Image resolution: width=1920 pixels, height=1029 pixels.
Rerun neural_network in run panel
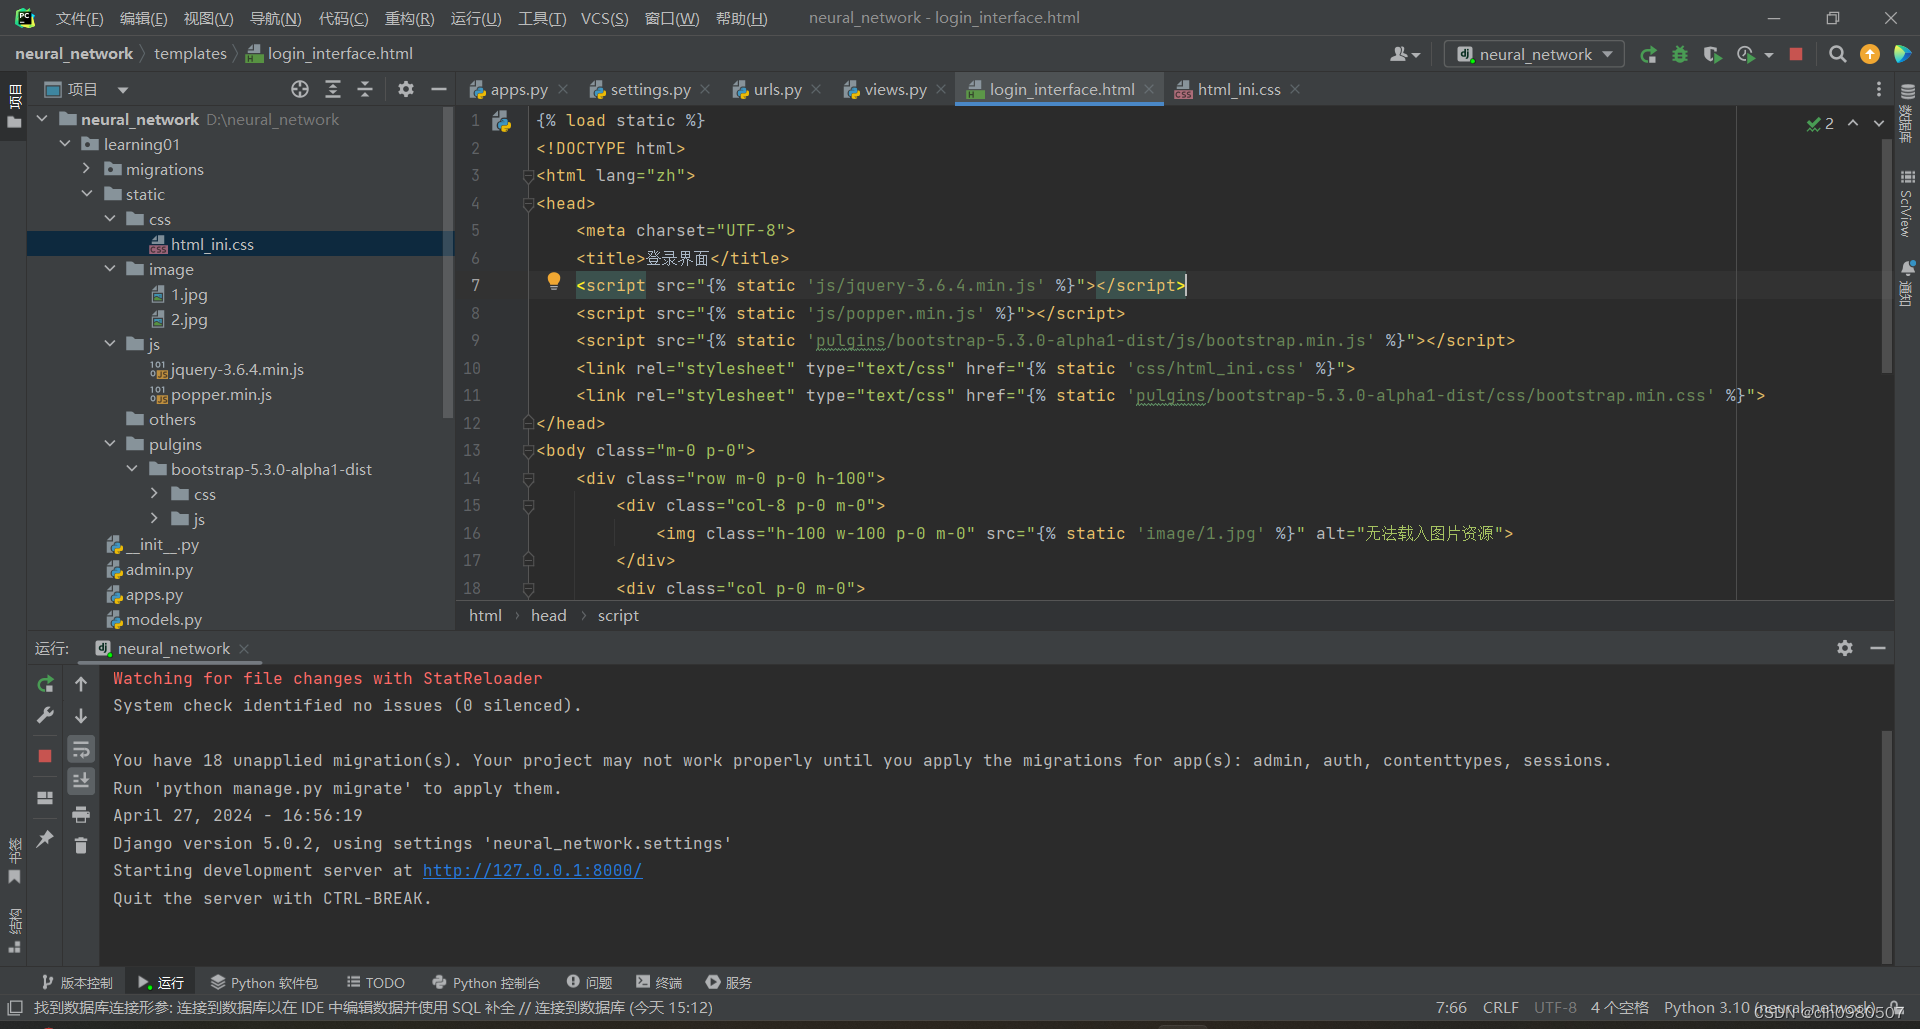pyautogui.click(x=45, y=684)
